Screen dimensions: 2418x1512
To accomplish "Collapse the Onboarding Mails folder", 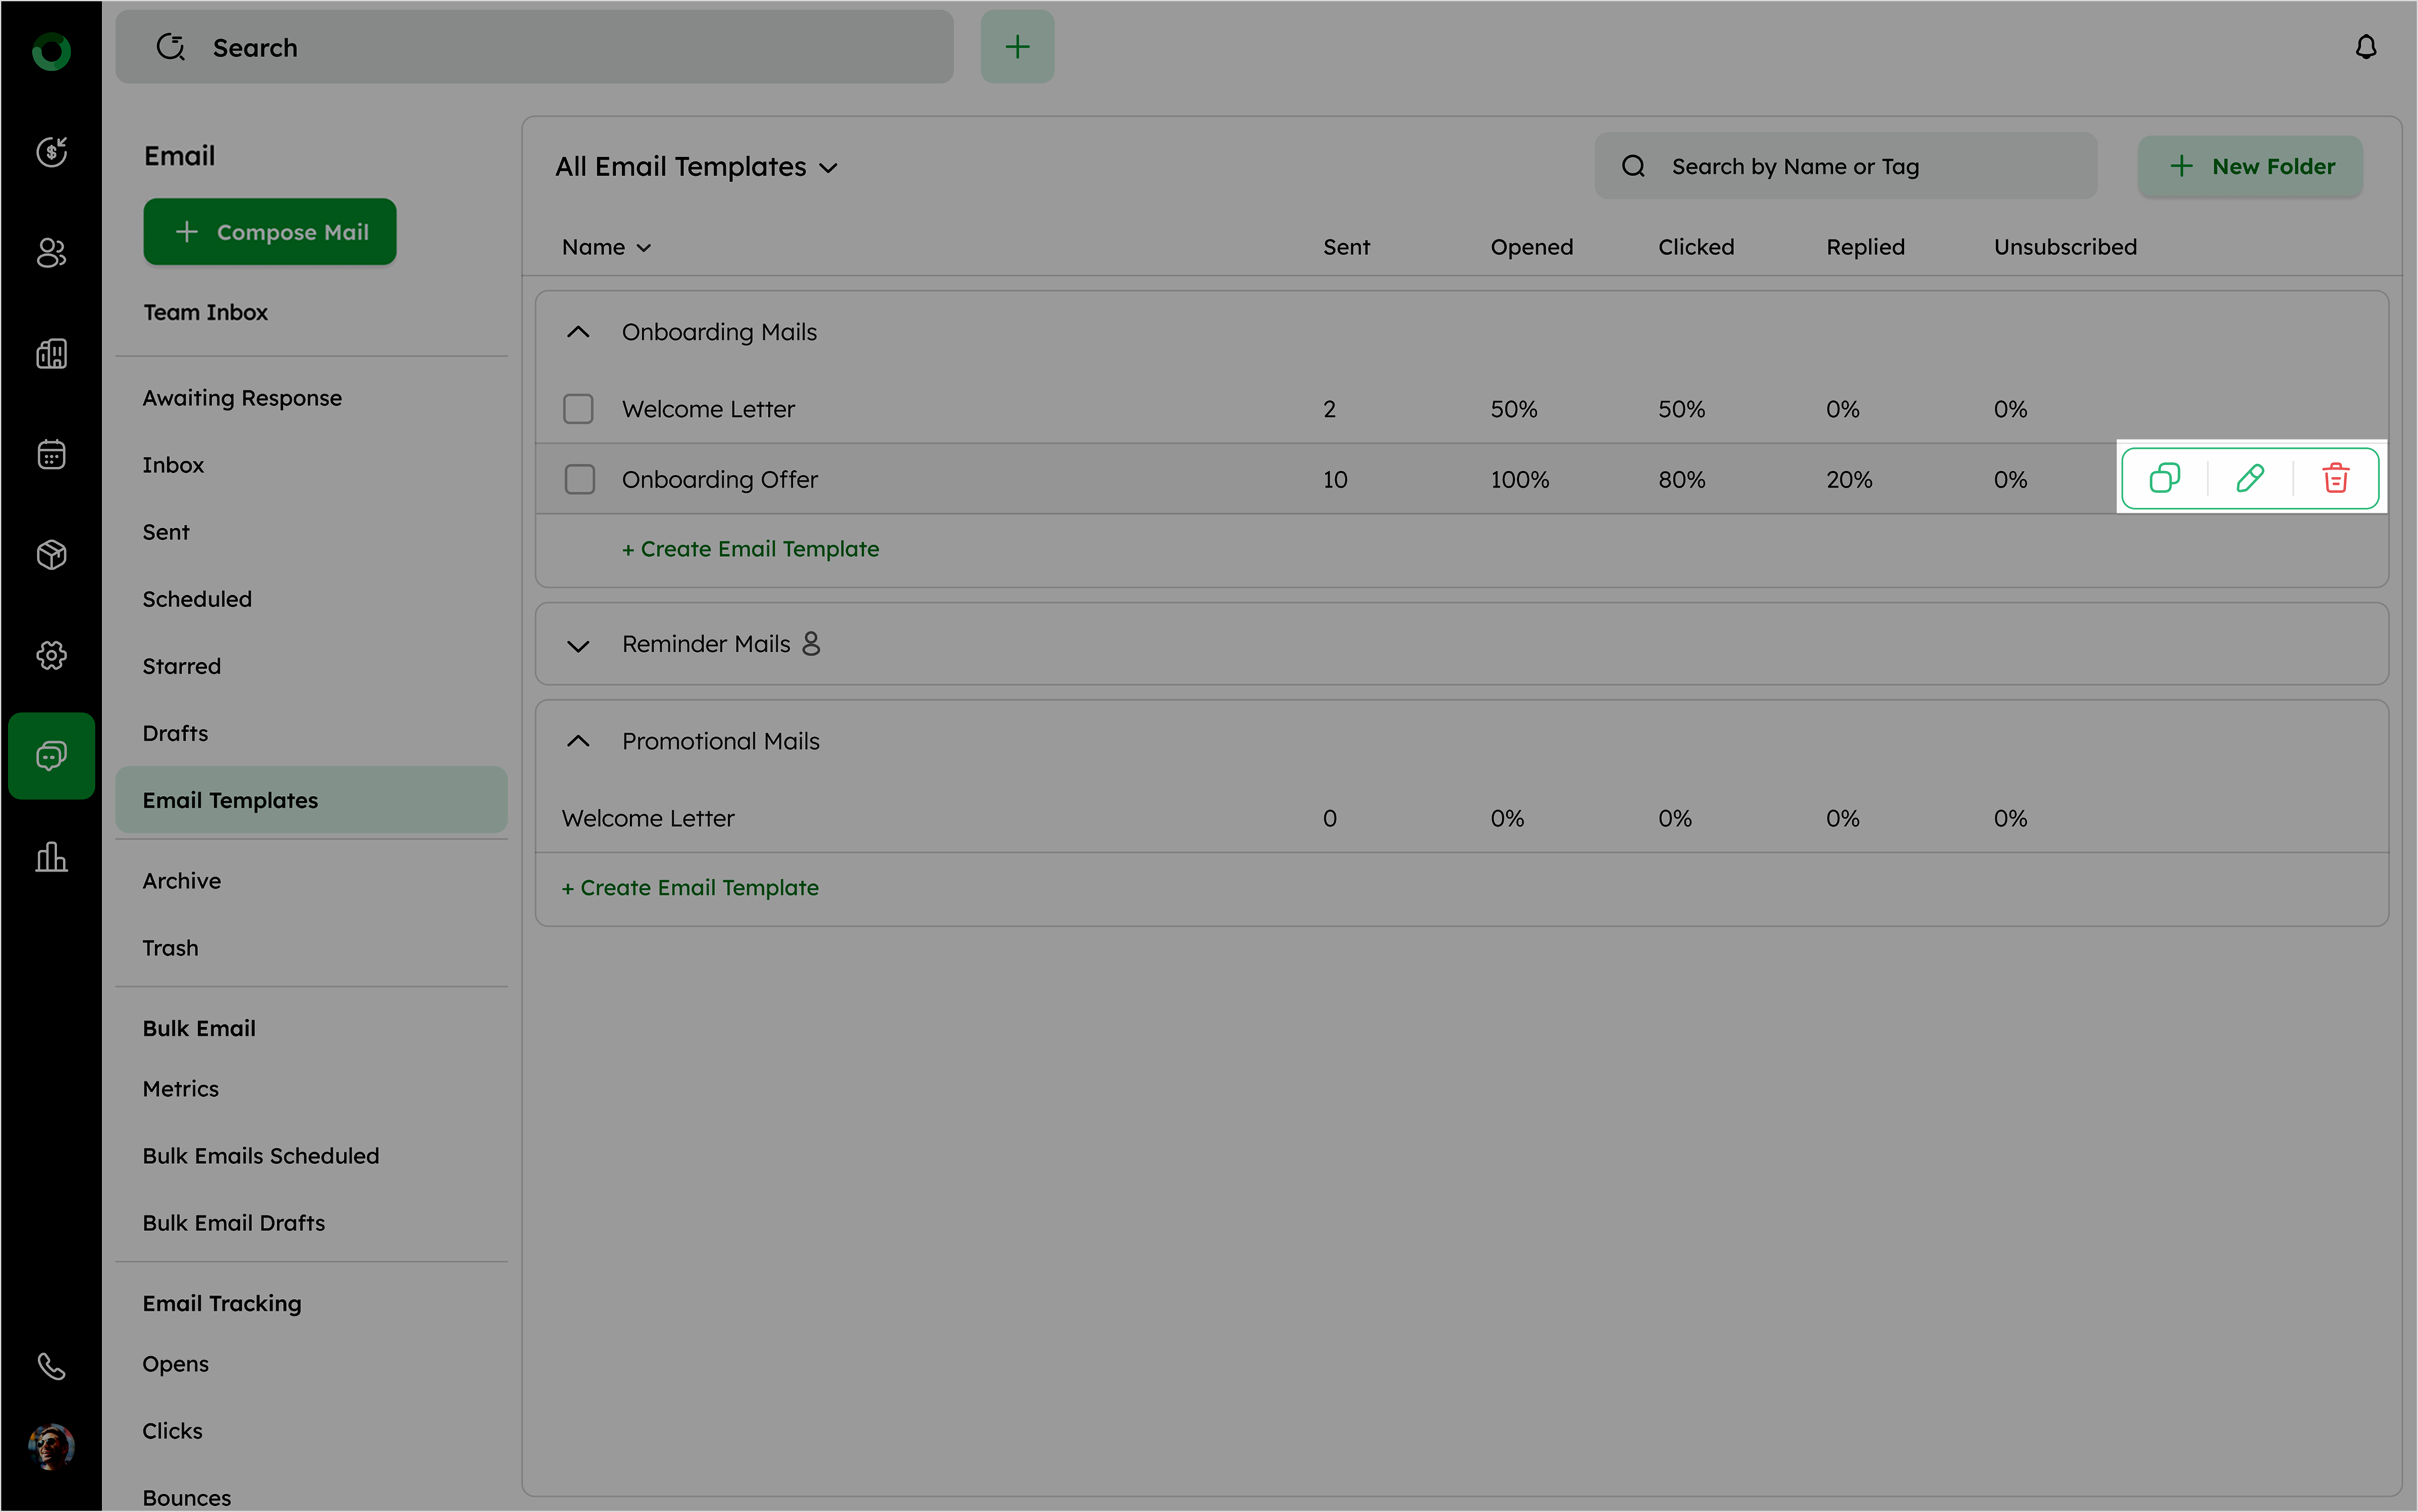I will [578, 332].
